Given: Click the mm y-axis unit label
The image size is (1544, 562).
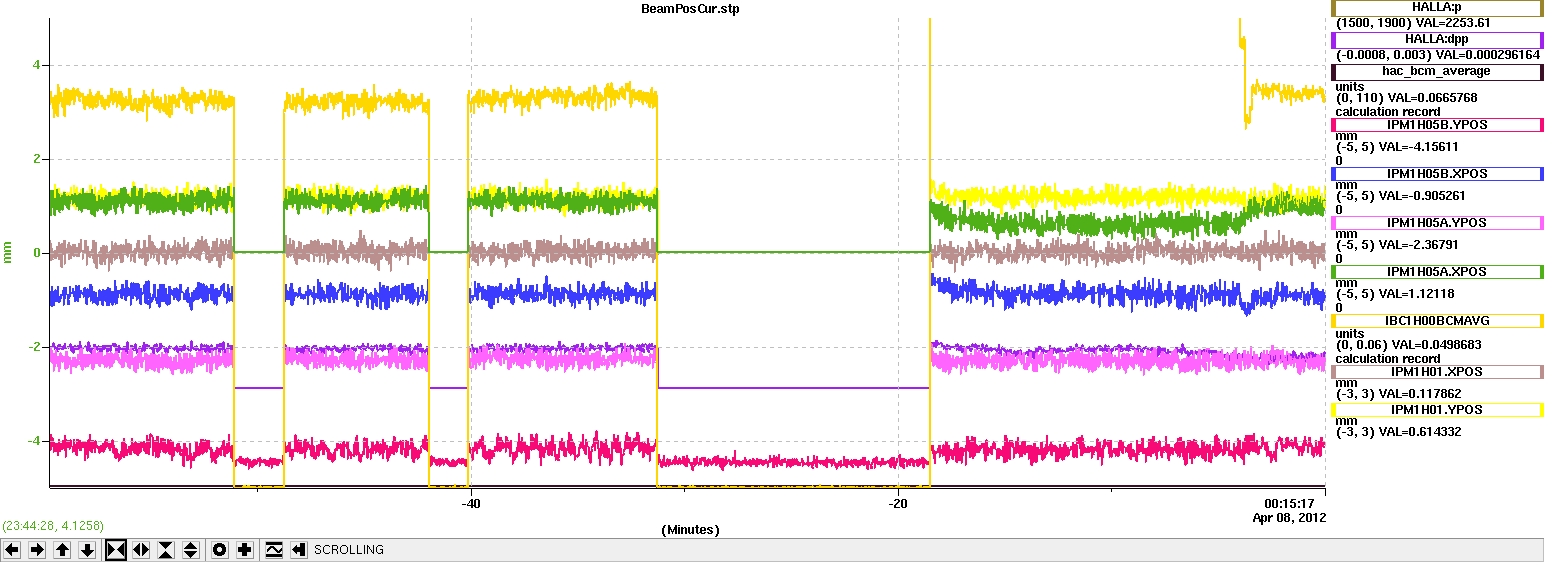Looking at the screenshot, I should (9, 254).
